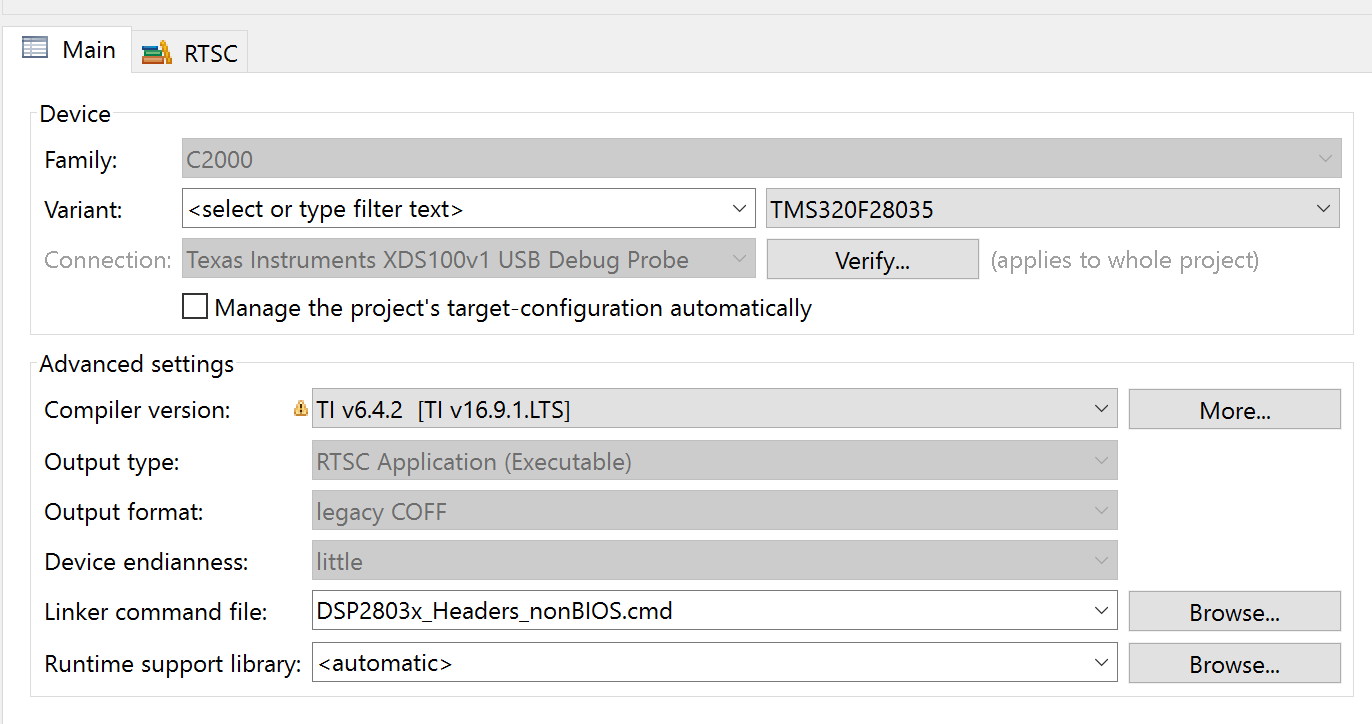
Task: Click the More... button
Action: (1235, 410)
